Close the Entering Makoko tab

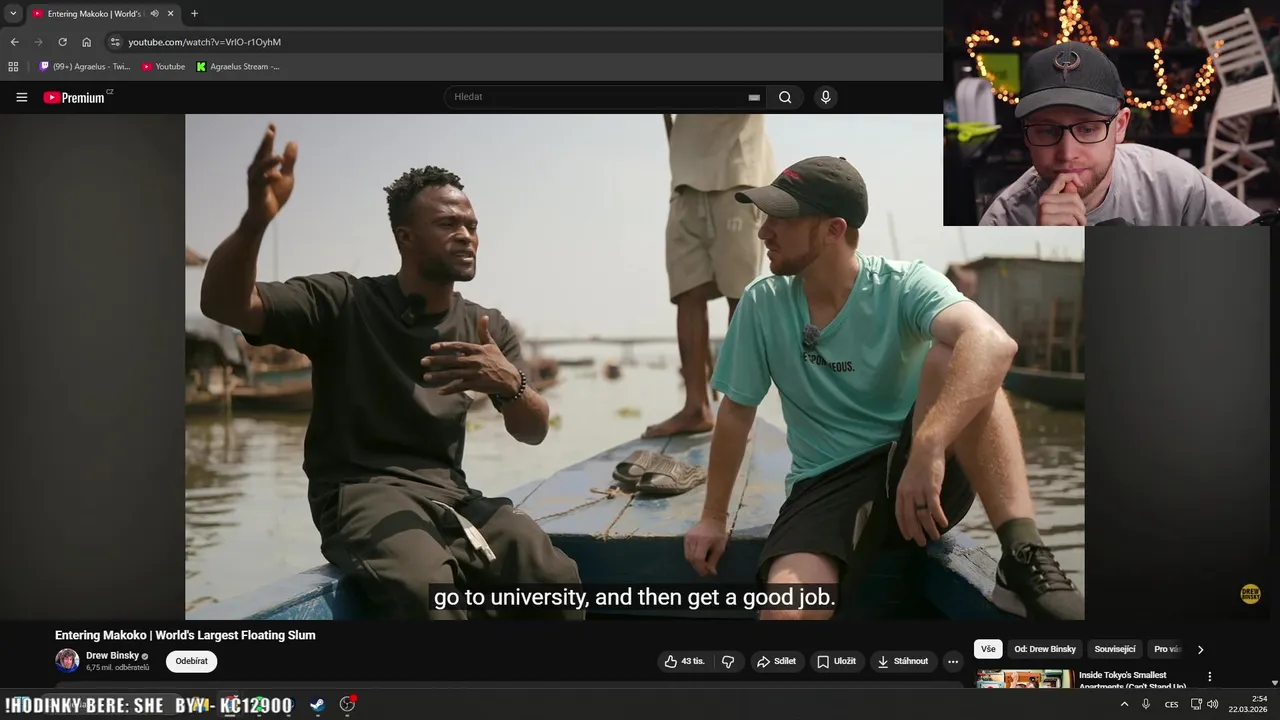click(170, 13)
